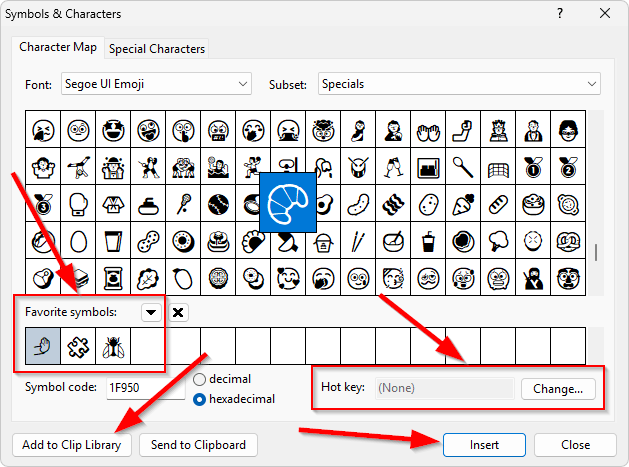
Task: Select the pretzel emoji
Action: click(568, 241)
